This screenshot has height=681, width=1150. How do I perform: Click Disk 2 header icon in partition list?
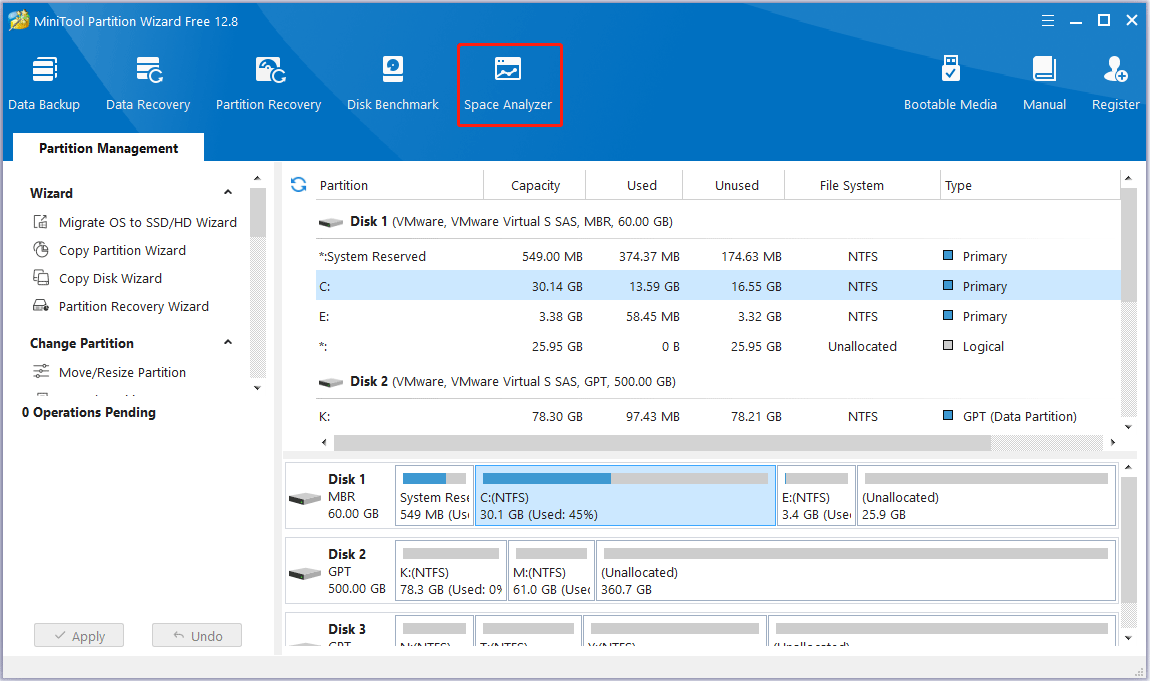[x=331, y=382]
